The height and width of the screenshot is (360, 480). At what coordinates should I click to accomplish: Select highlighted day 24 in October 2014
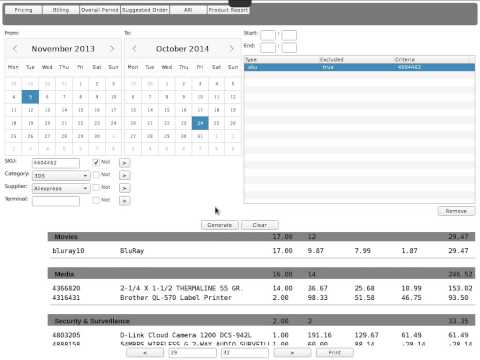pos(200,123)
